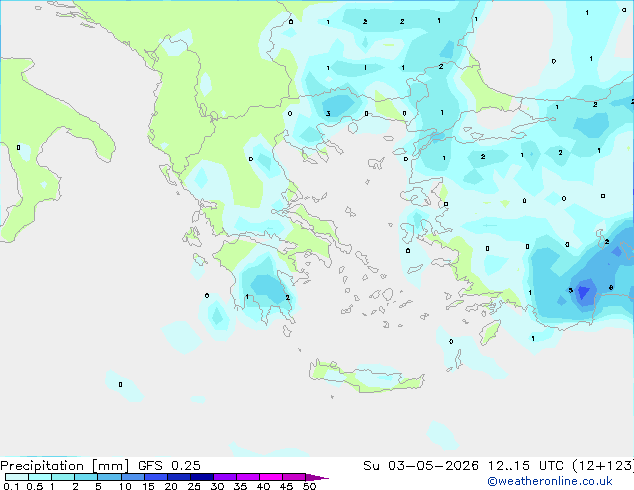Select the 2–5 mm legend color swatch
Screen dimensions: 634x490
click(x=86, y=477)
